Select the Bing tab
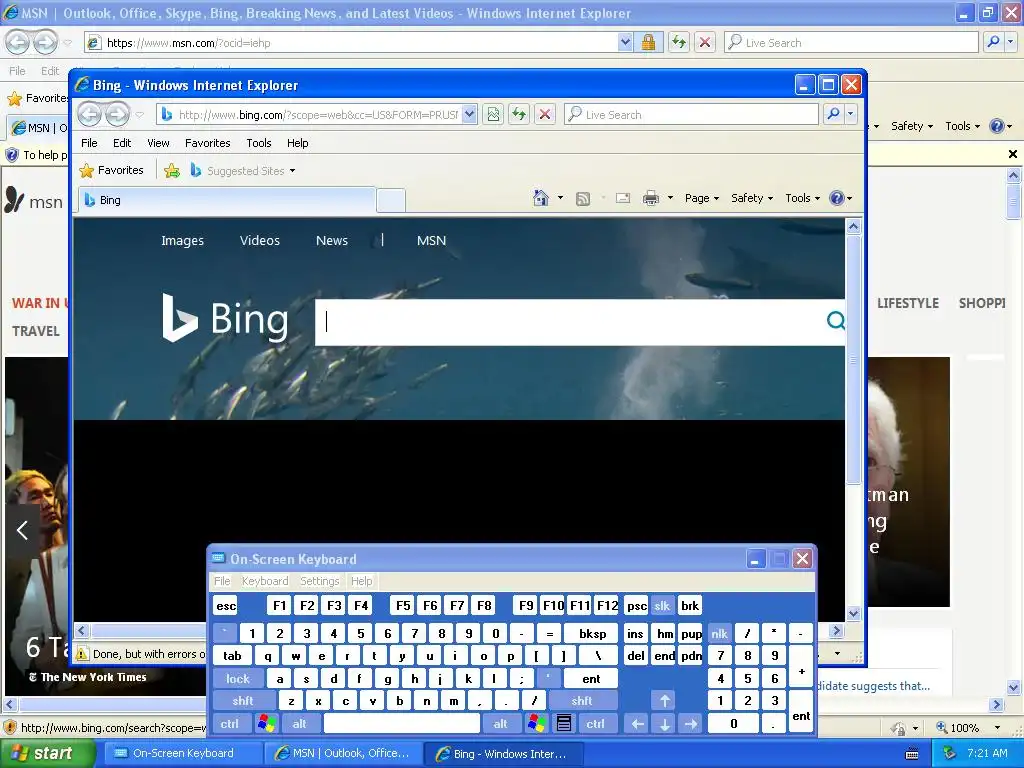Image resolution: width=1024 pixels, height=768 pixels. click(227, 200)
